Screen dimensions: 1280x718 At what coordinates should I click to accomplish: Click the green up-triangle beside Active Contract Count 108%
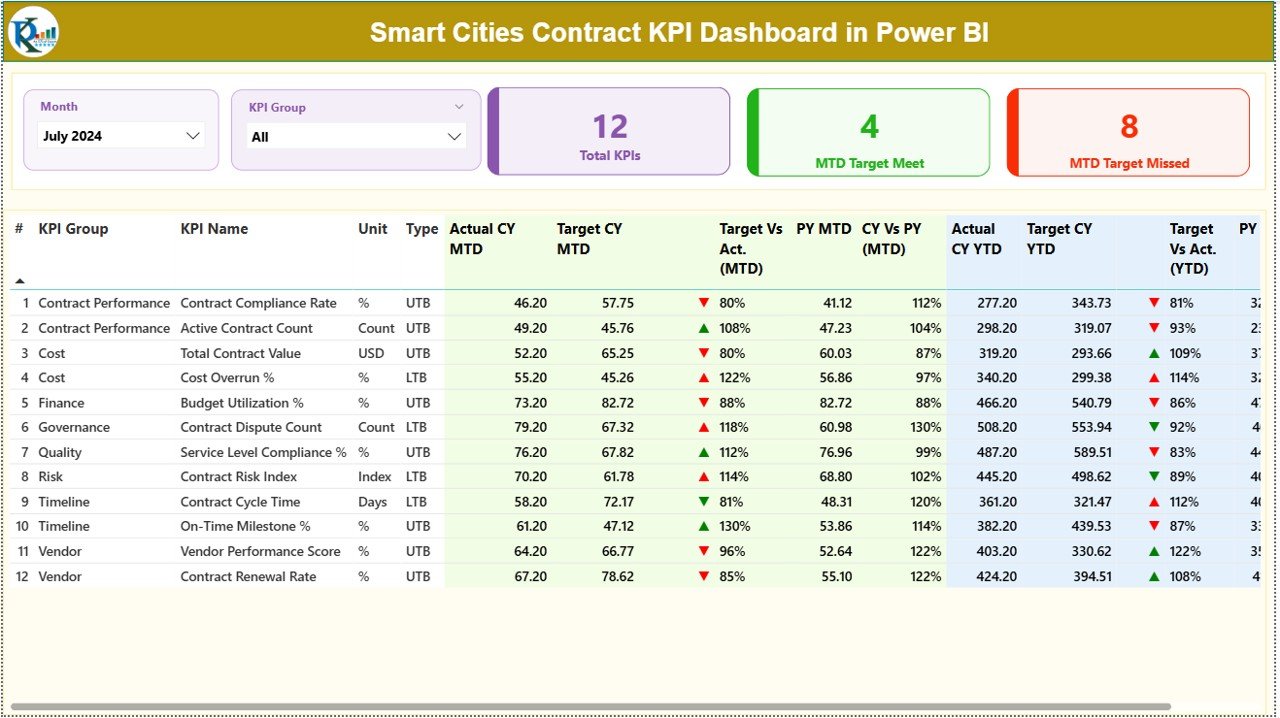pyautogui.click(x=705, y=327)
